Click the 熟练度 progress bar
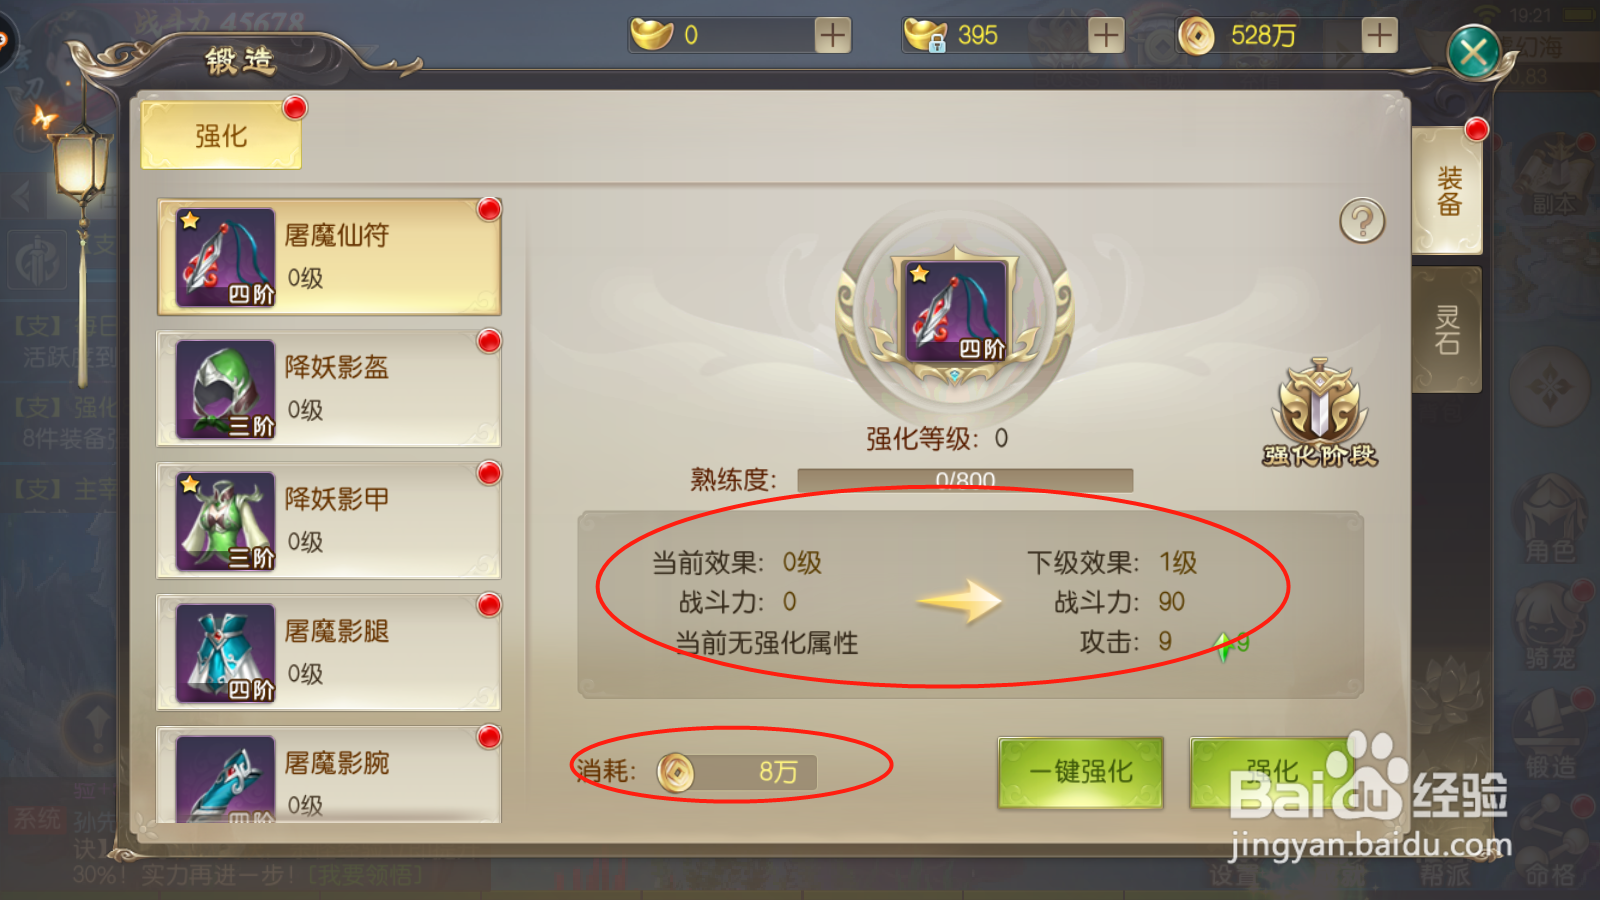The width and height of the screenshot is (1600, 900). 965,480
